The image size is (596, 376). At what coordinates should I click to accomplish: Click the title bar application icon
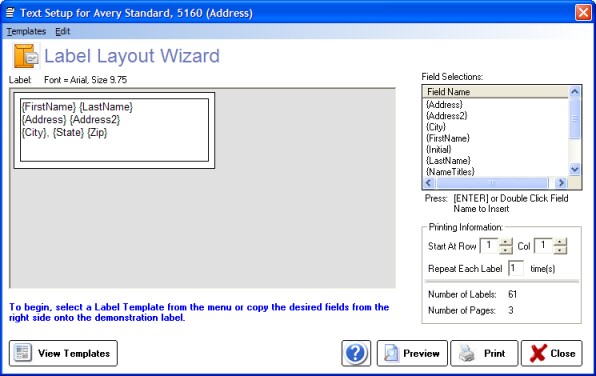[10, 13]
